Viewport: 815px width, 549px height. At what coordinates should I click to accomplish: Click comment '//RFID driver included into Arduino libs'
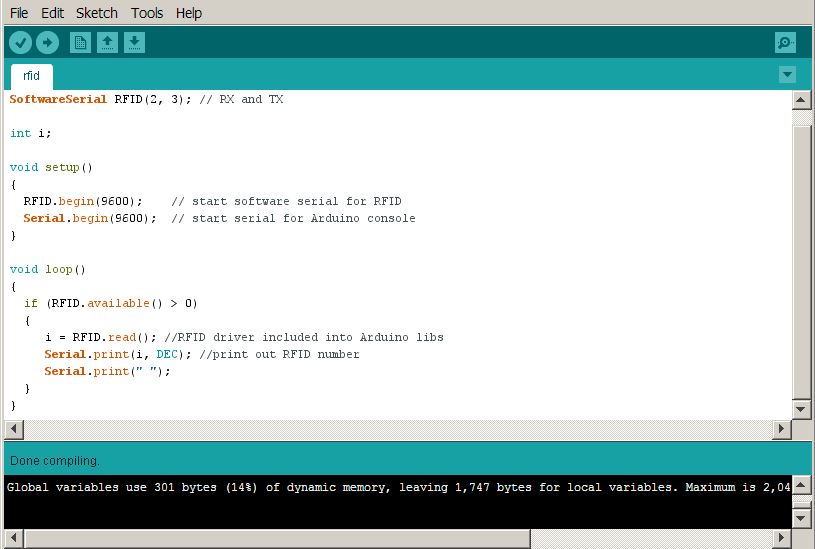304,337
